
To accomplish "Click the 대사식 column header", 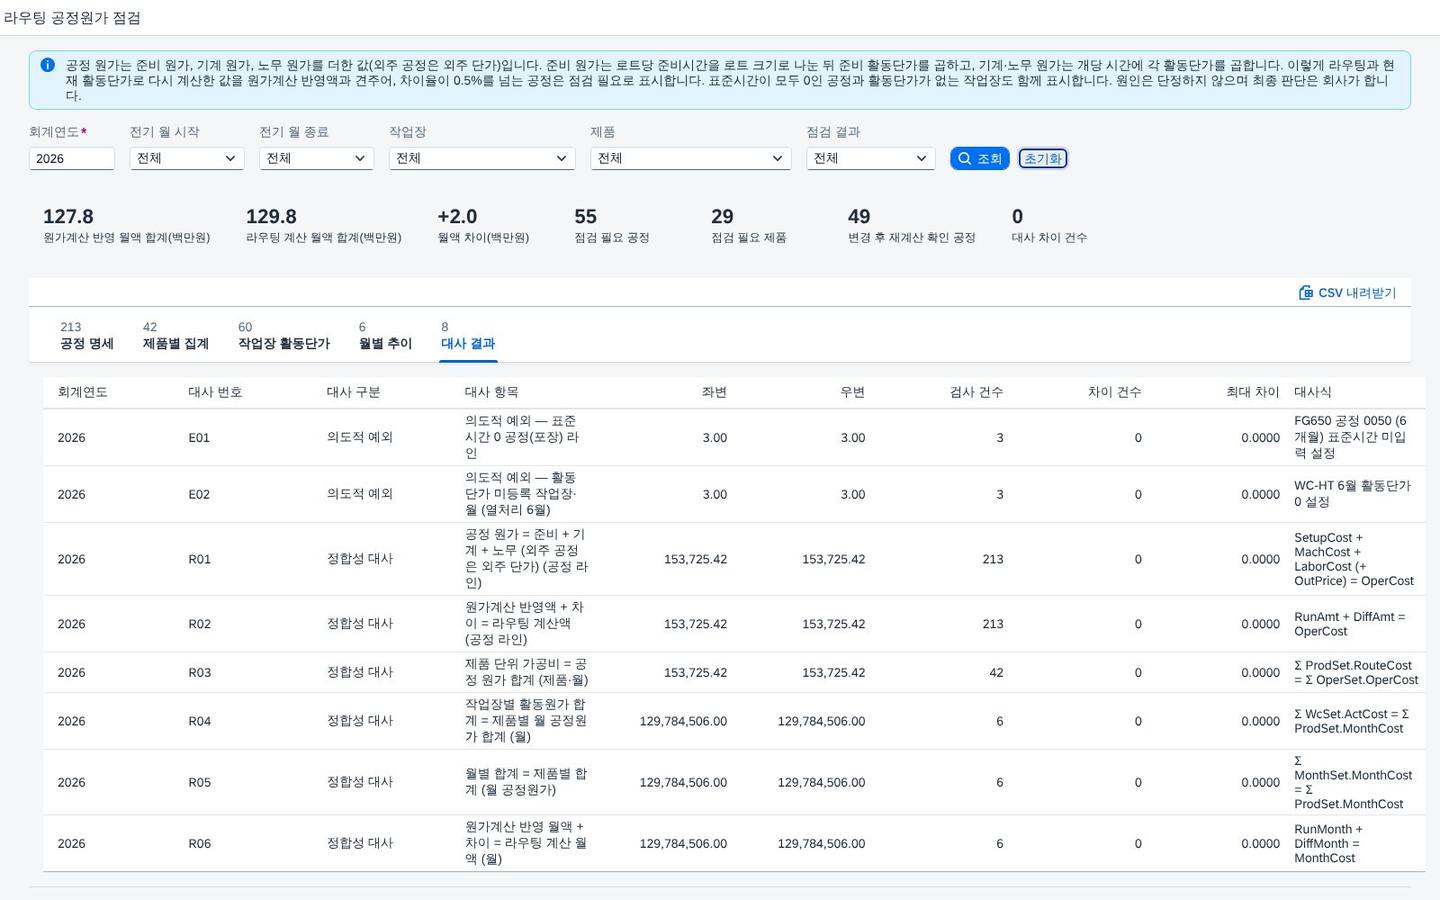I will point(1312,392).
